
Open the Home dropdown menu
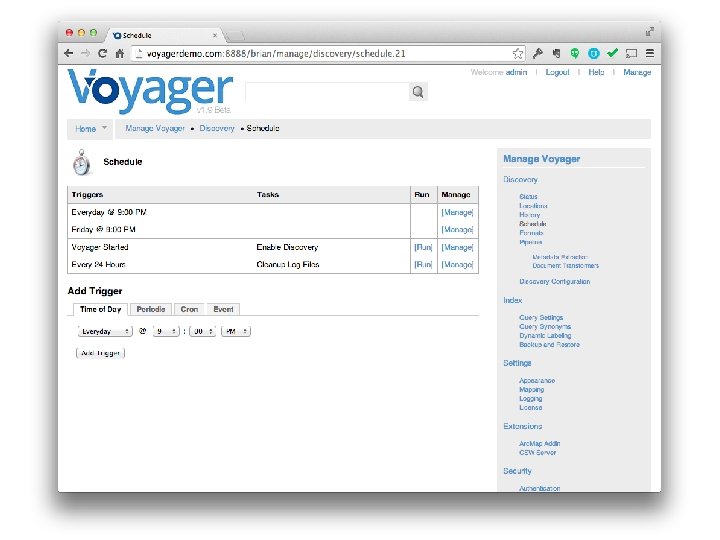91,129
